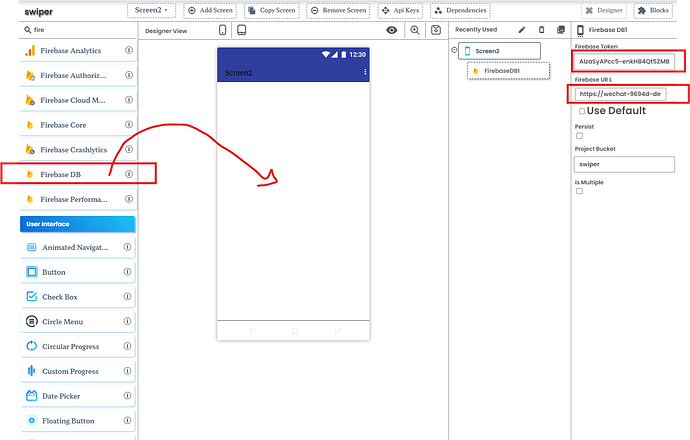Click the pencil rename icon in component tree
The image size is (690, 440).
click(x=521, y=30)
